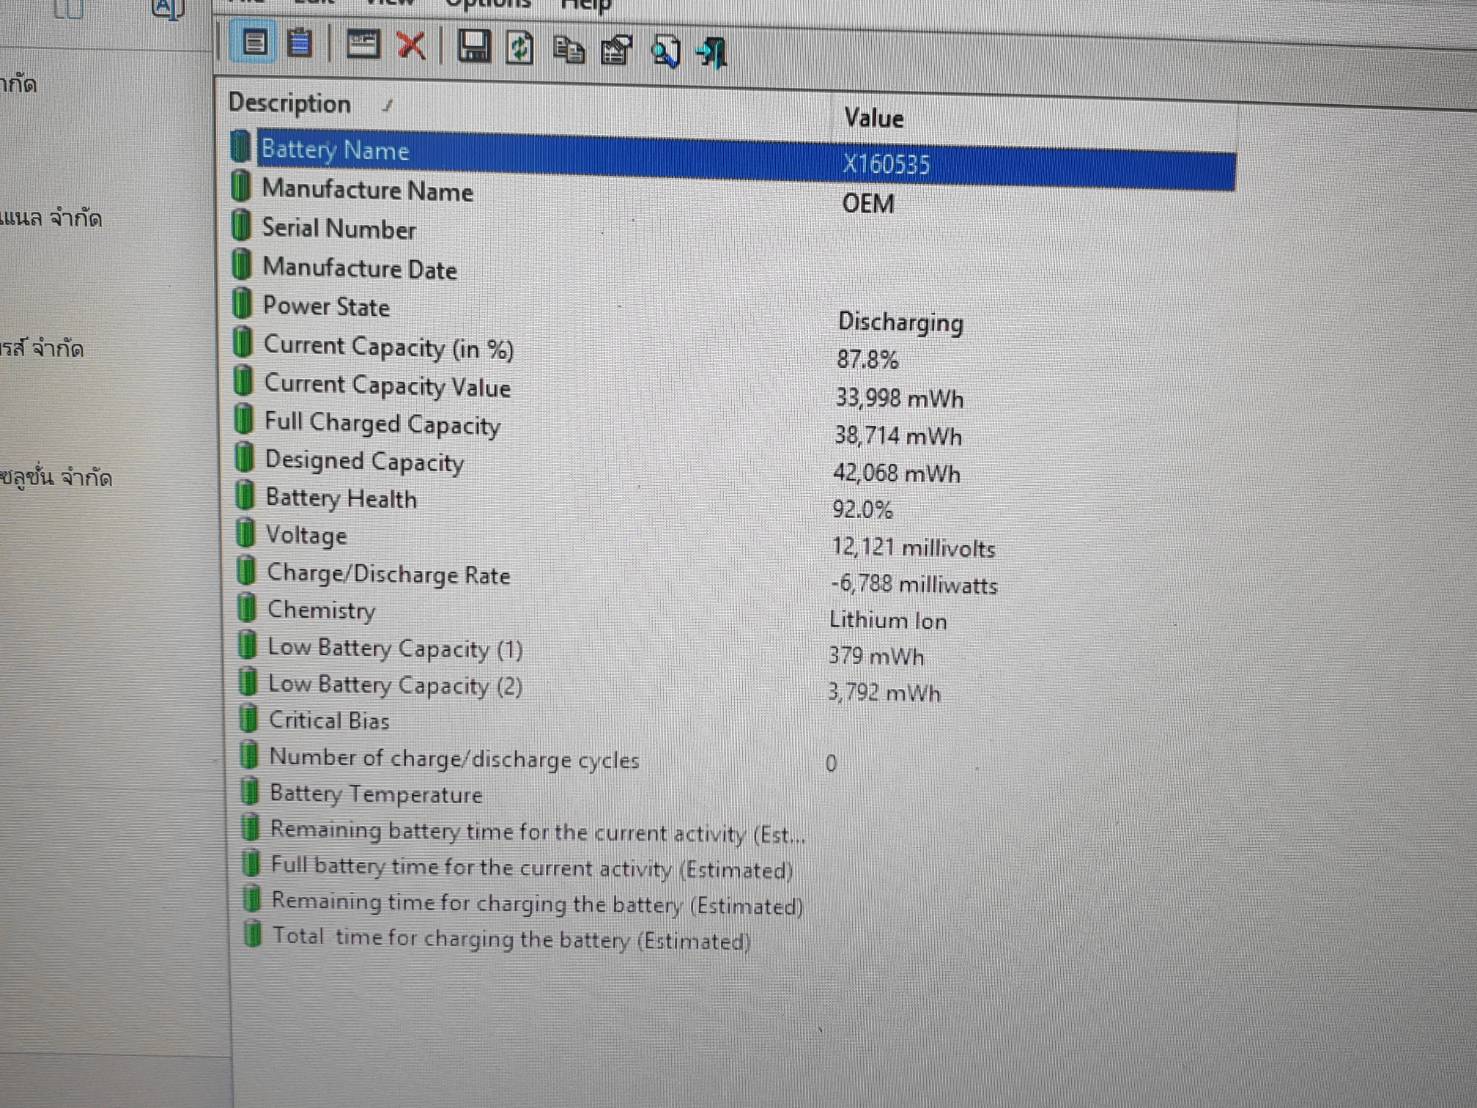Refresh battery information using green arrows icon
The height and width of the screenshot is (1108, 1477).
pyautogui.click(x=519, y=47)
